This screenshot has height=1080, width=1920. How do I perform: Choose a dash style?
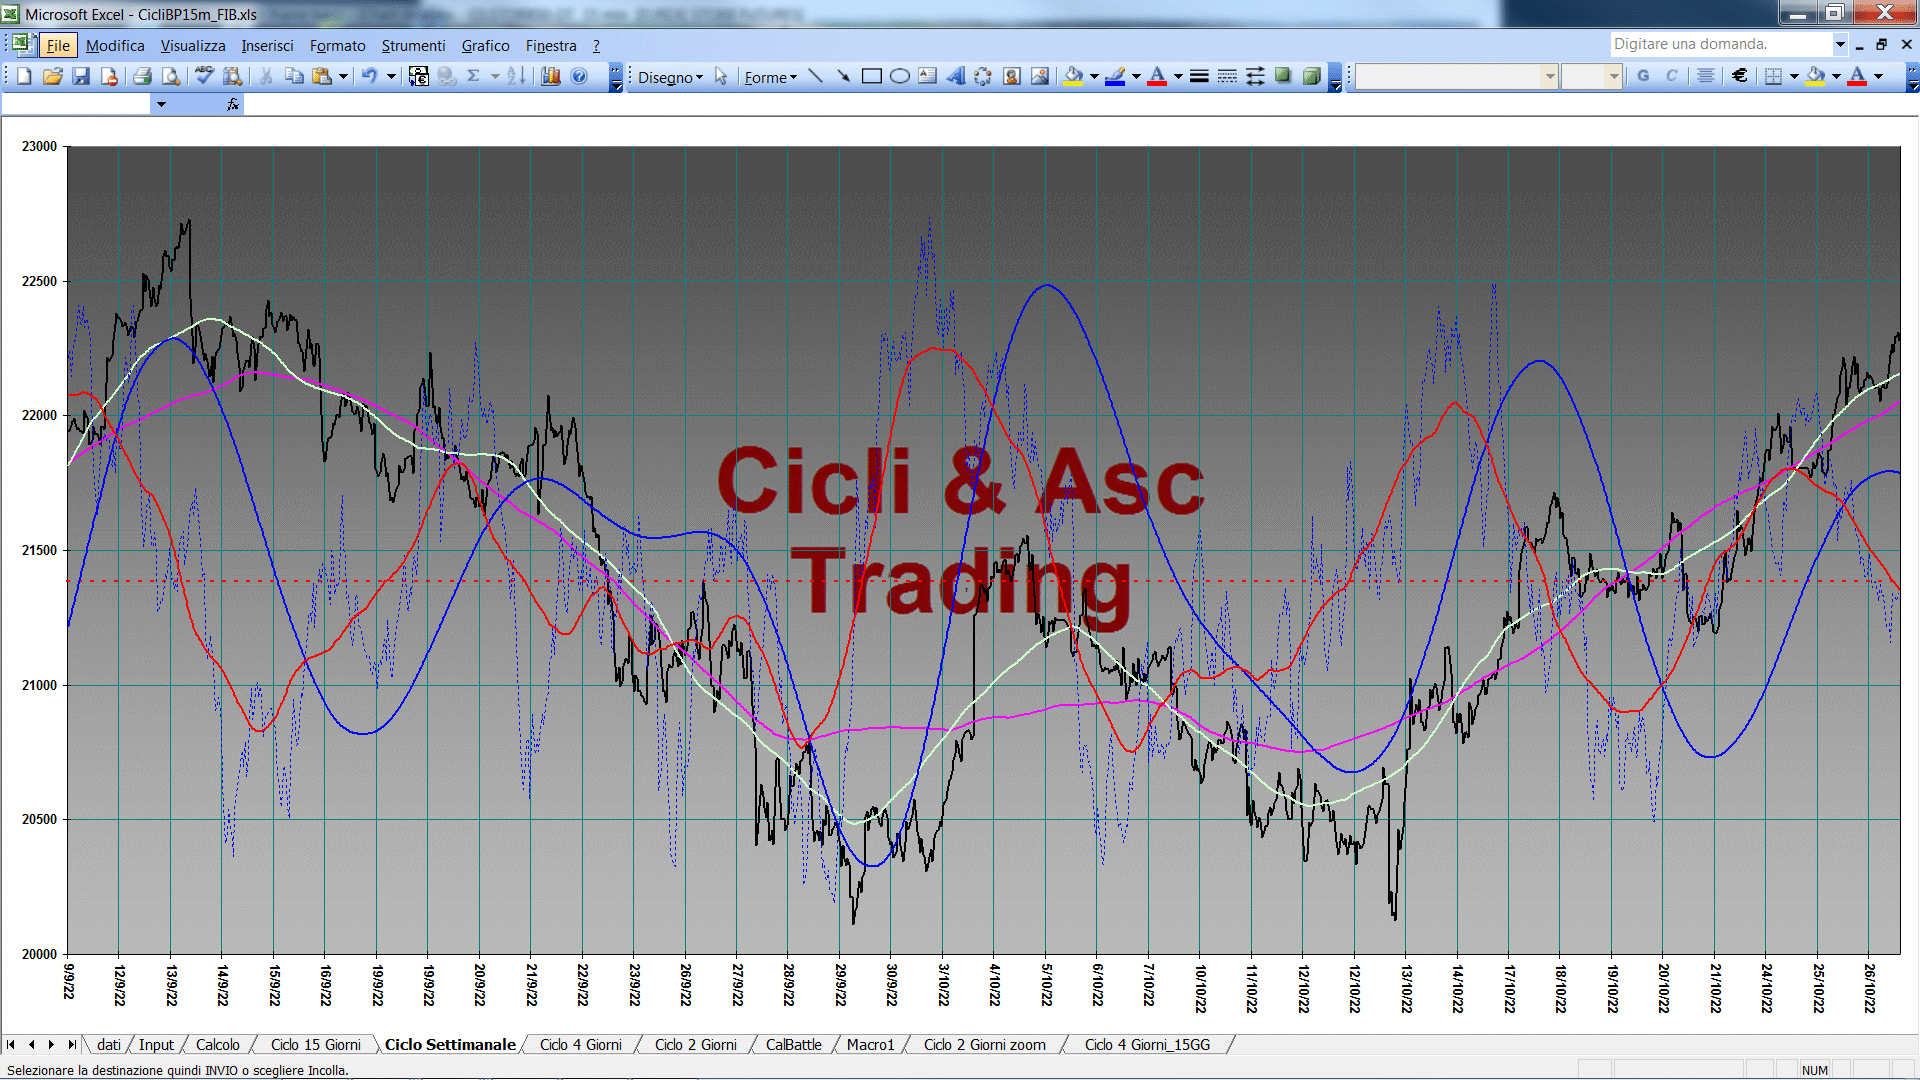click(x=1227, y=76)
